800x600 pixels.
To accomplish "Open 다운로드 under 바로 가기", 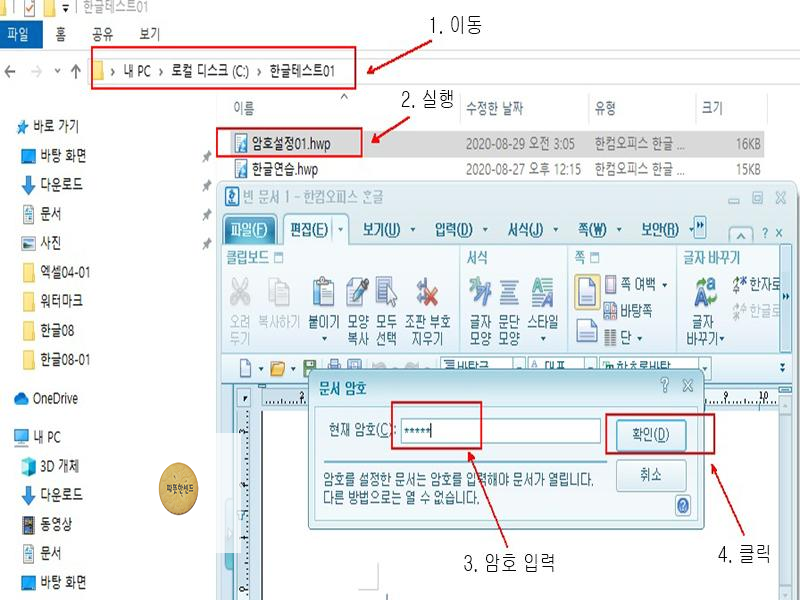I will 52,185.
